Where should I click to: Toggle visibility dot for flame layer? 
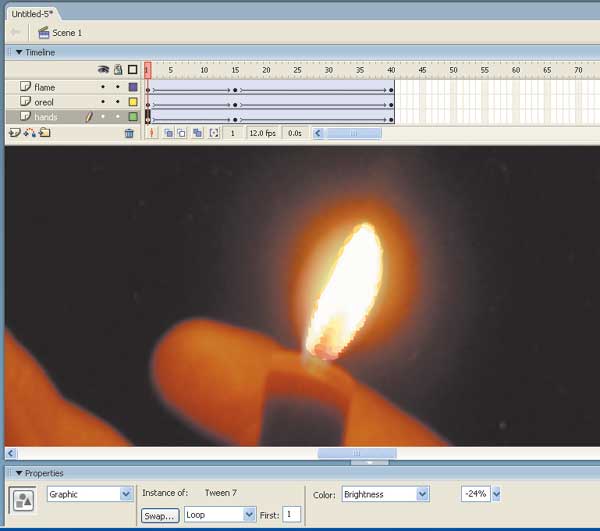point(103,87)
